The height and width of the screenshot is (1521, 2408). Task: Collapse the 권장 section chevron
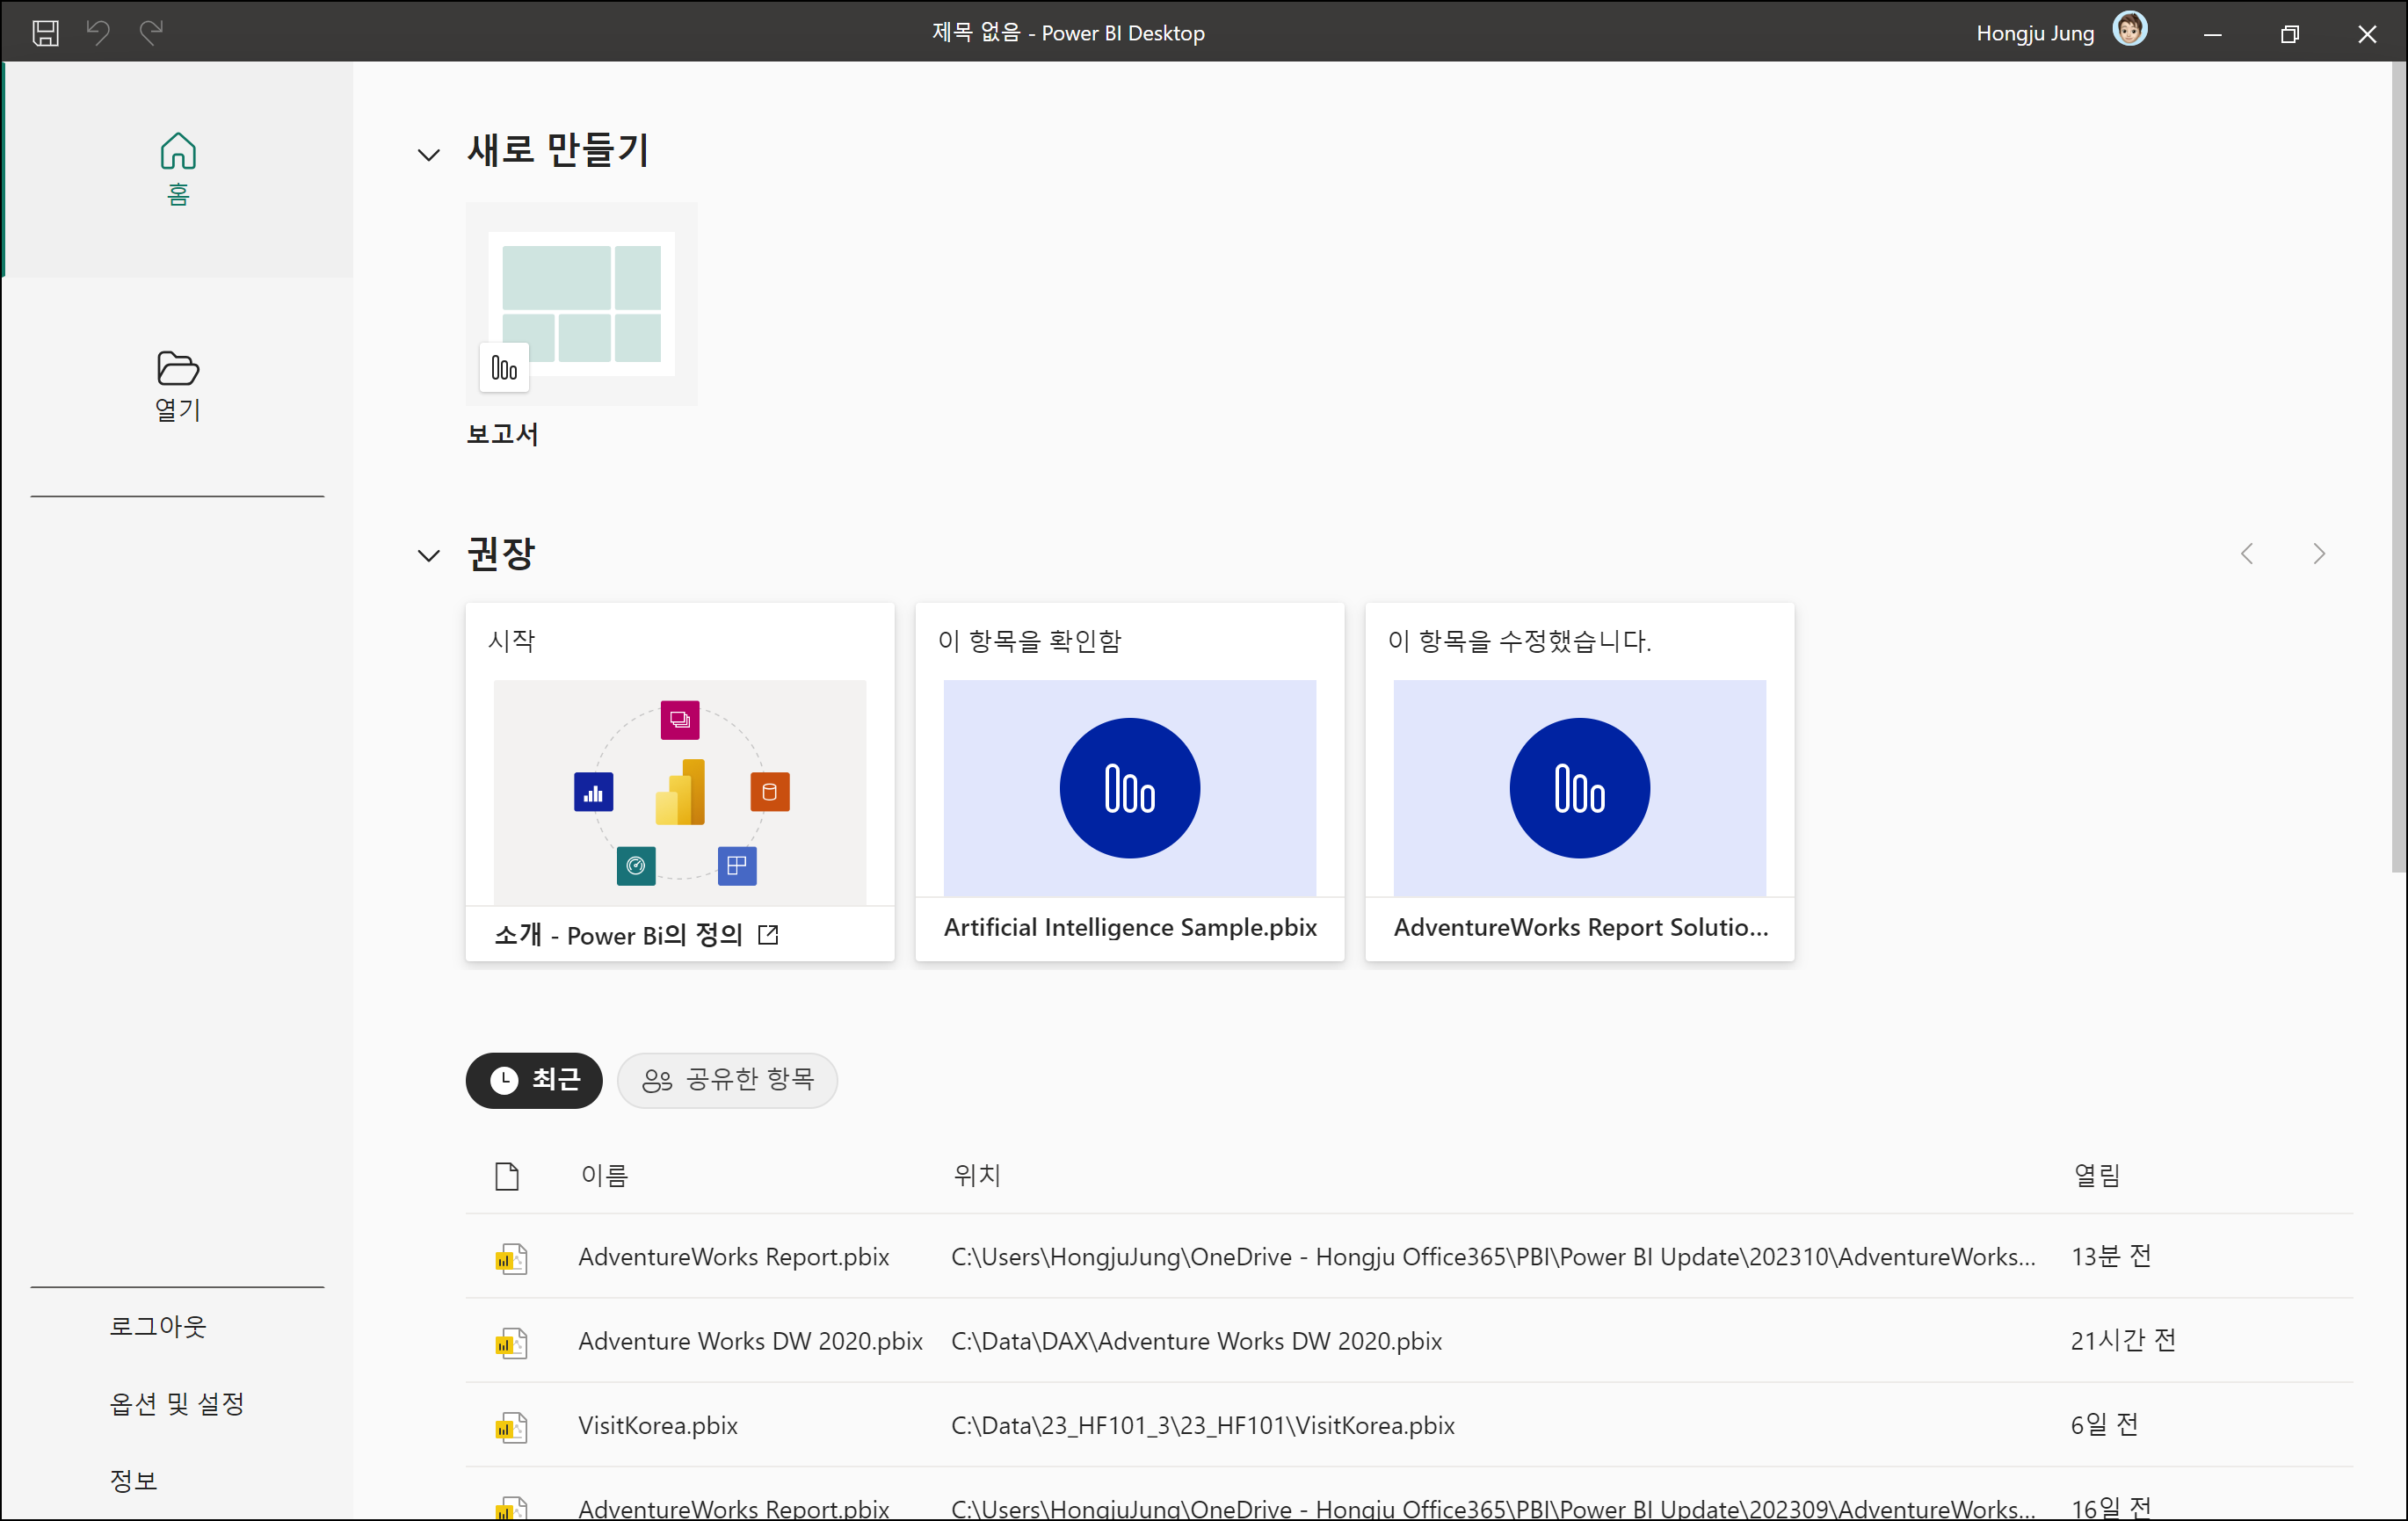[x=428, y=555]
